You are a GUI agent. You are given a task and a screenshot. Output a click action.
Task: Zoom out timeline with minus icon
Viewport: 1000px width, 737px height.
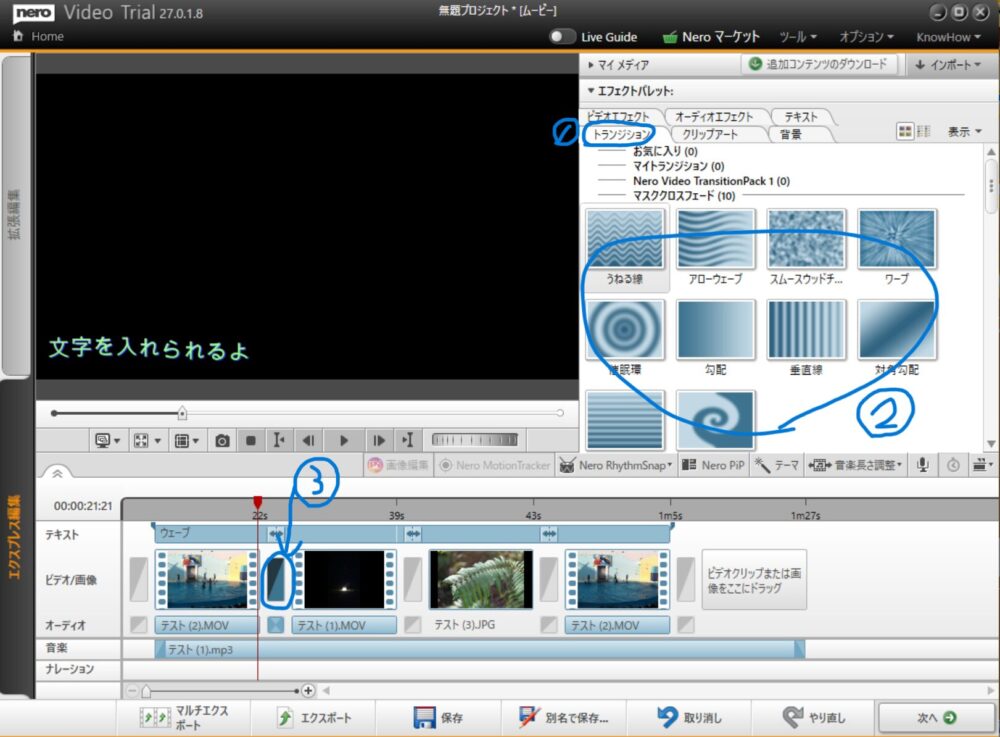click(132, 690)
